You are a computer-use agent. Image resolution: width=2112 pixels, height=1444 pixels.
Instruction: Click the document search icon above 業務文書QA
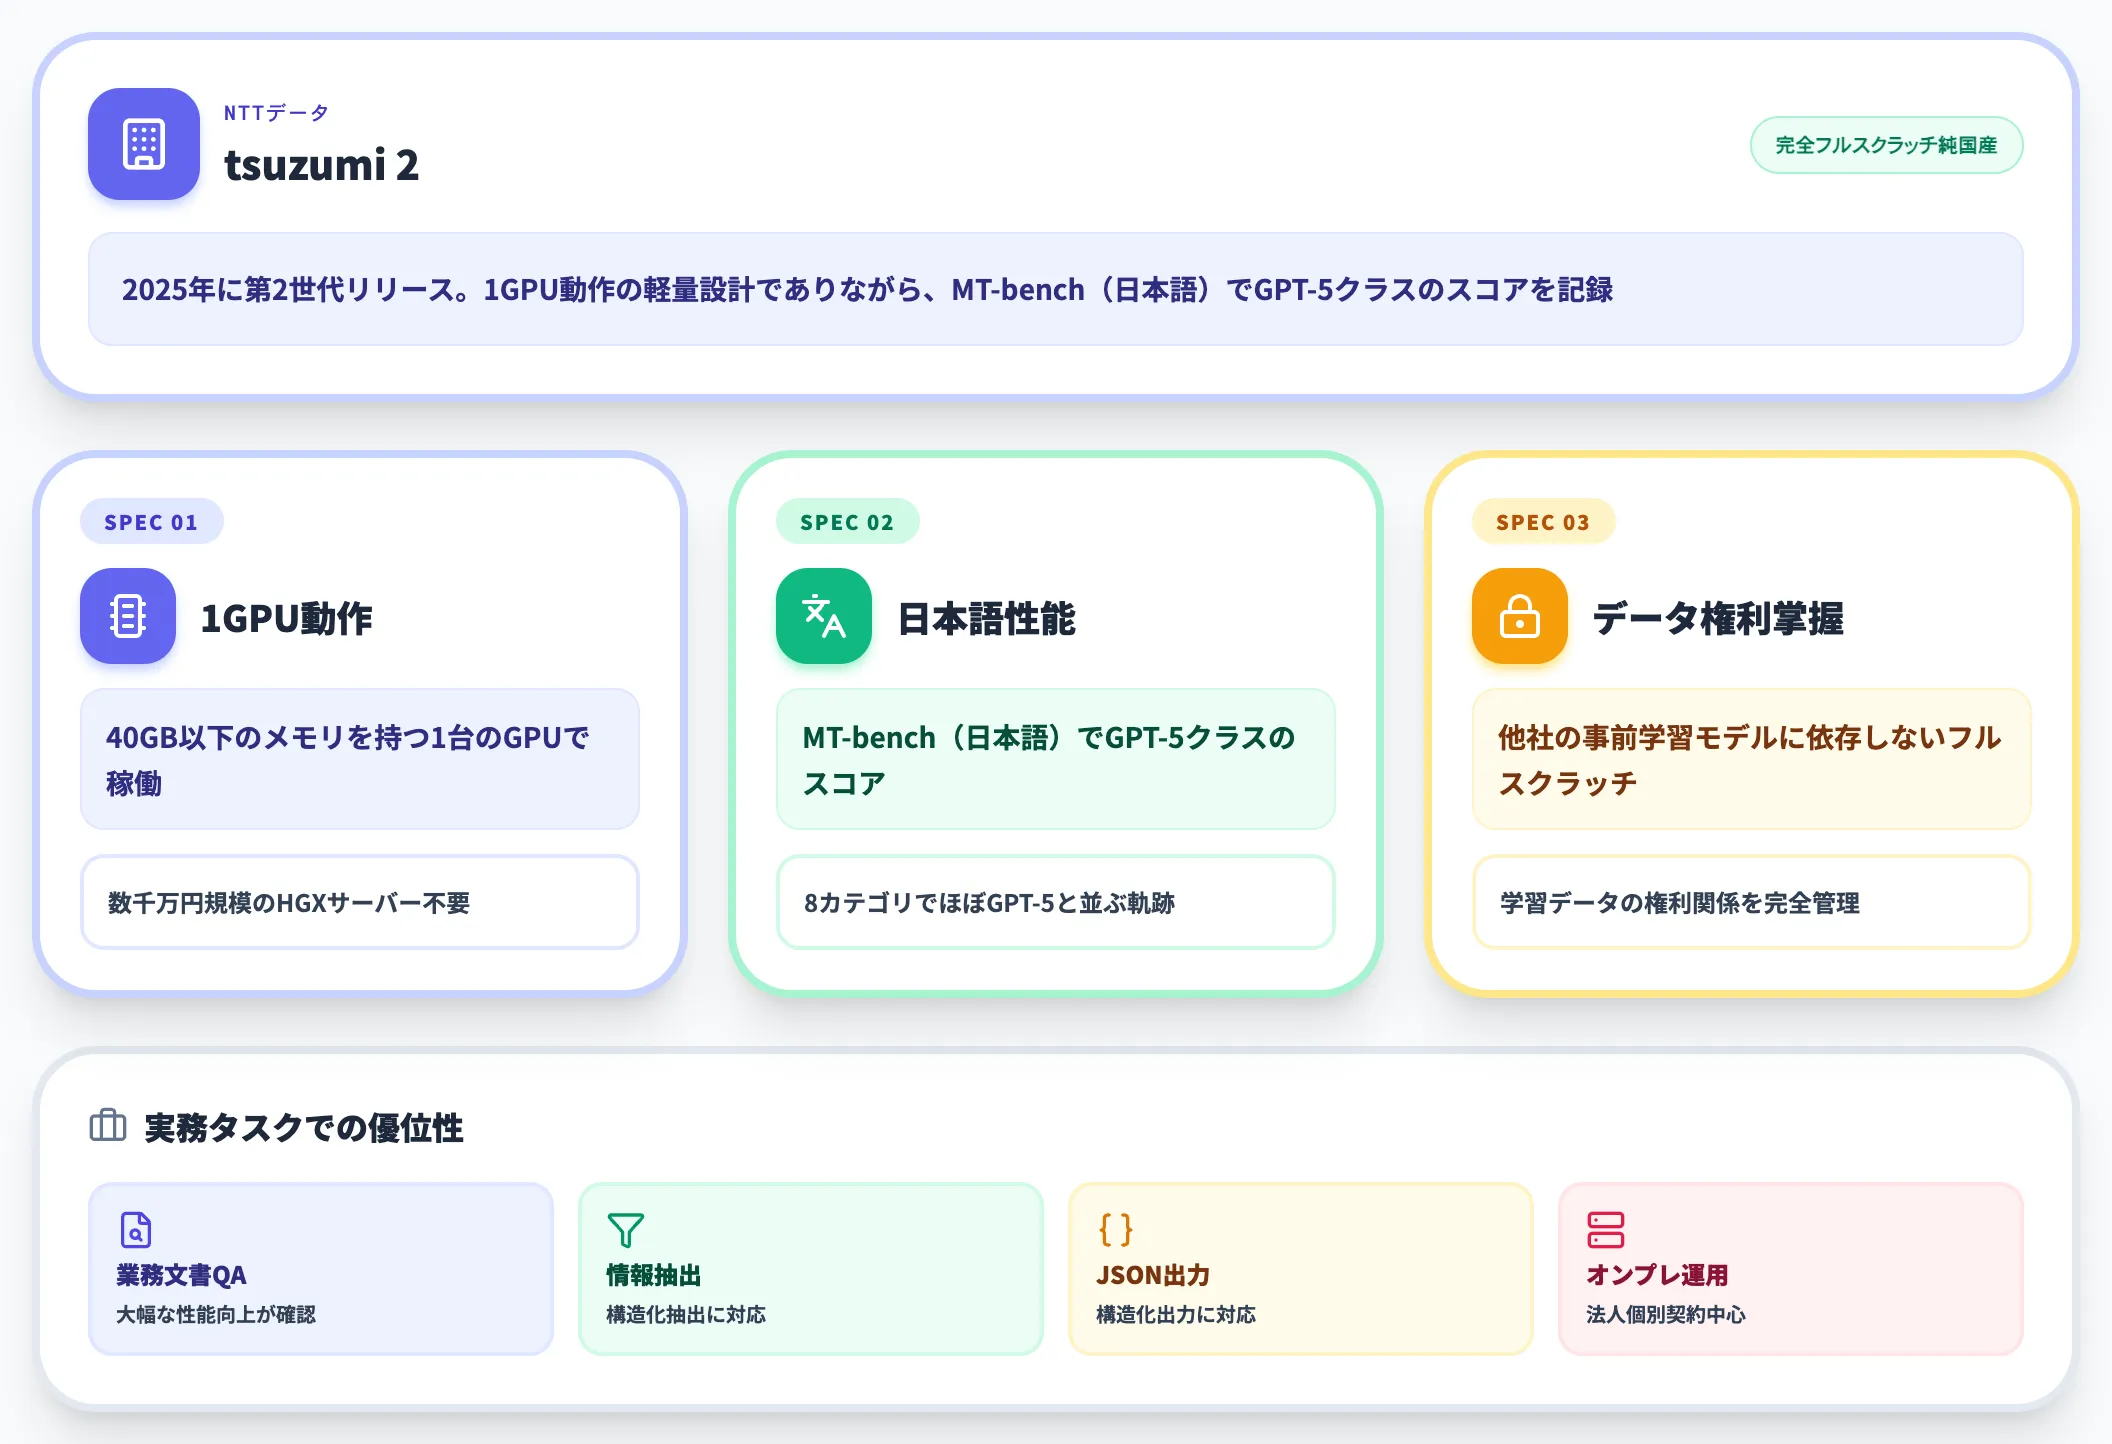[135, 1230]
